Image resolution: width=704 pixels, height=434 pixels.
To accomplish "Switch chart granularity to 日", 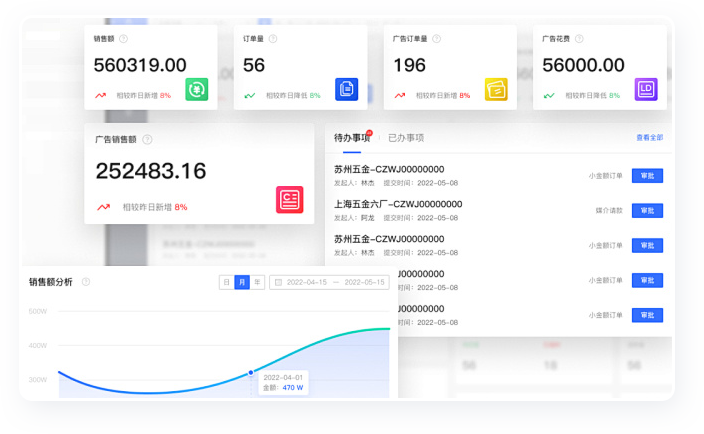I will [227, 283].
